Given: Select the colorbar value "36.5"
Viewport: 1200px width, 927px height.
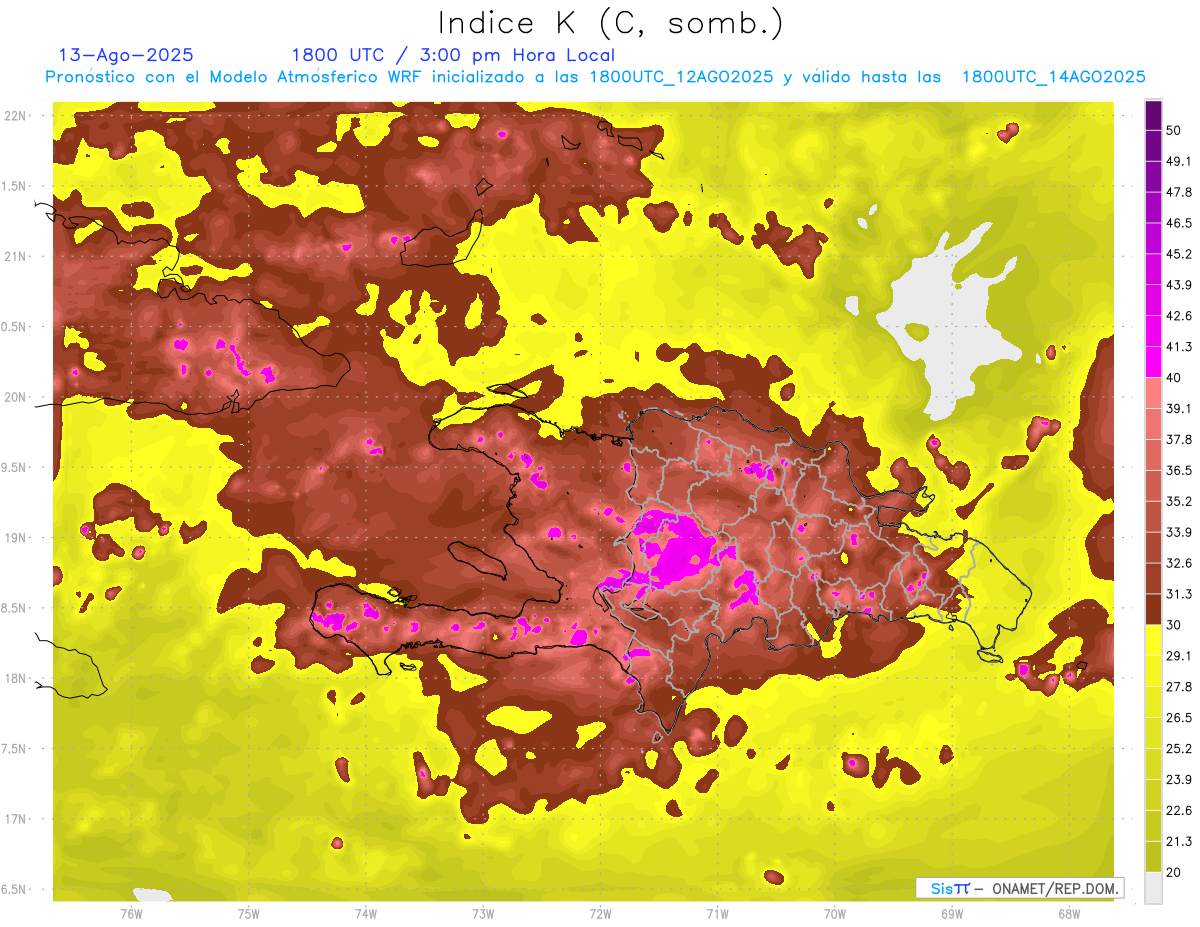Looking at the screenshot, I should (x=1179, y=471).
